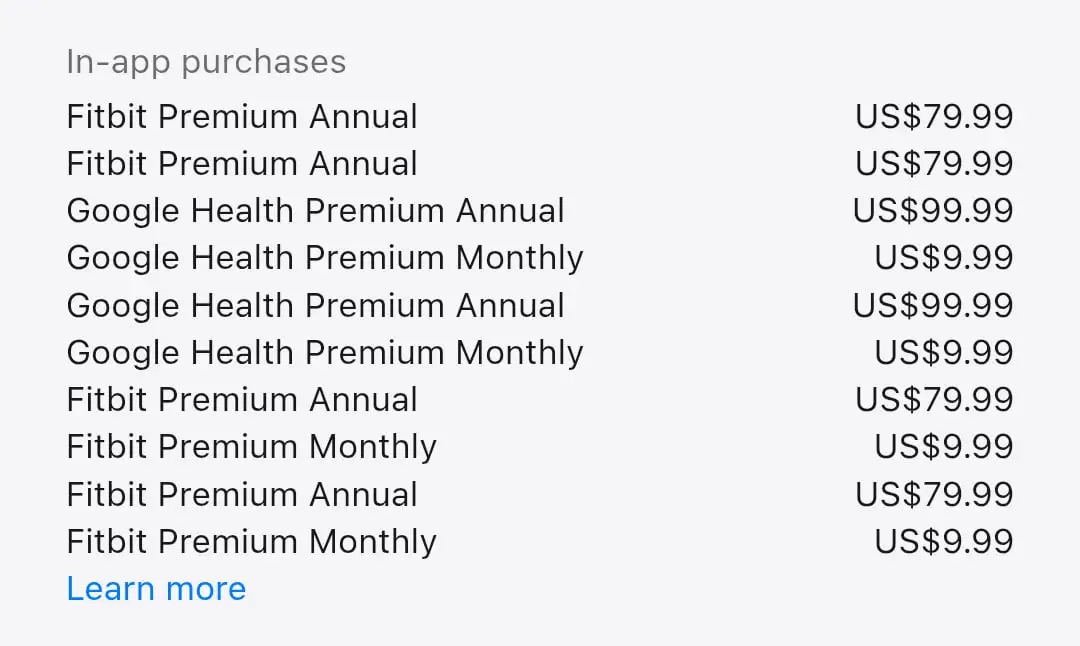The height and width of the screenshot is (646, 1080).
Task: Click the first Google Health Premium Annual row
Action: point(315,210)
